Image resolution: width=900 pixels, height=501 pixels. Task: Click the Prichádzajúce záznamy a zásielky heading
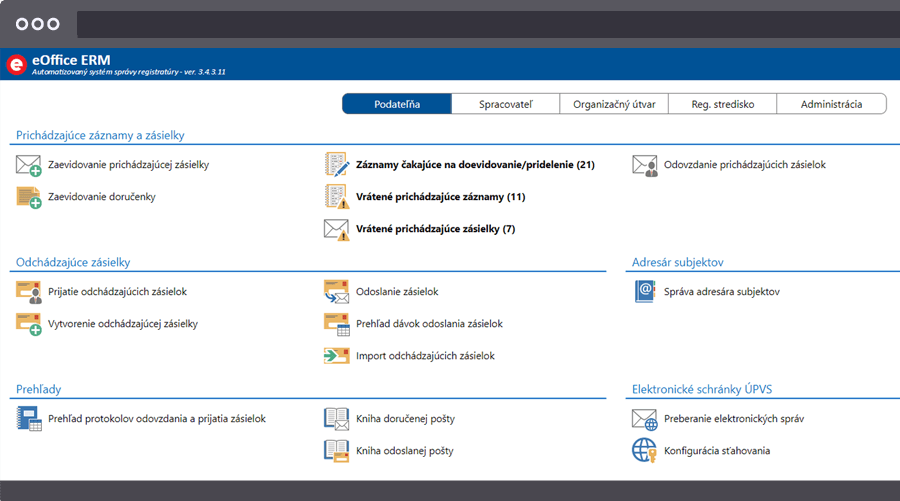click(100, 135)
